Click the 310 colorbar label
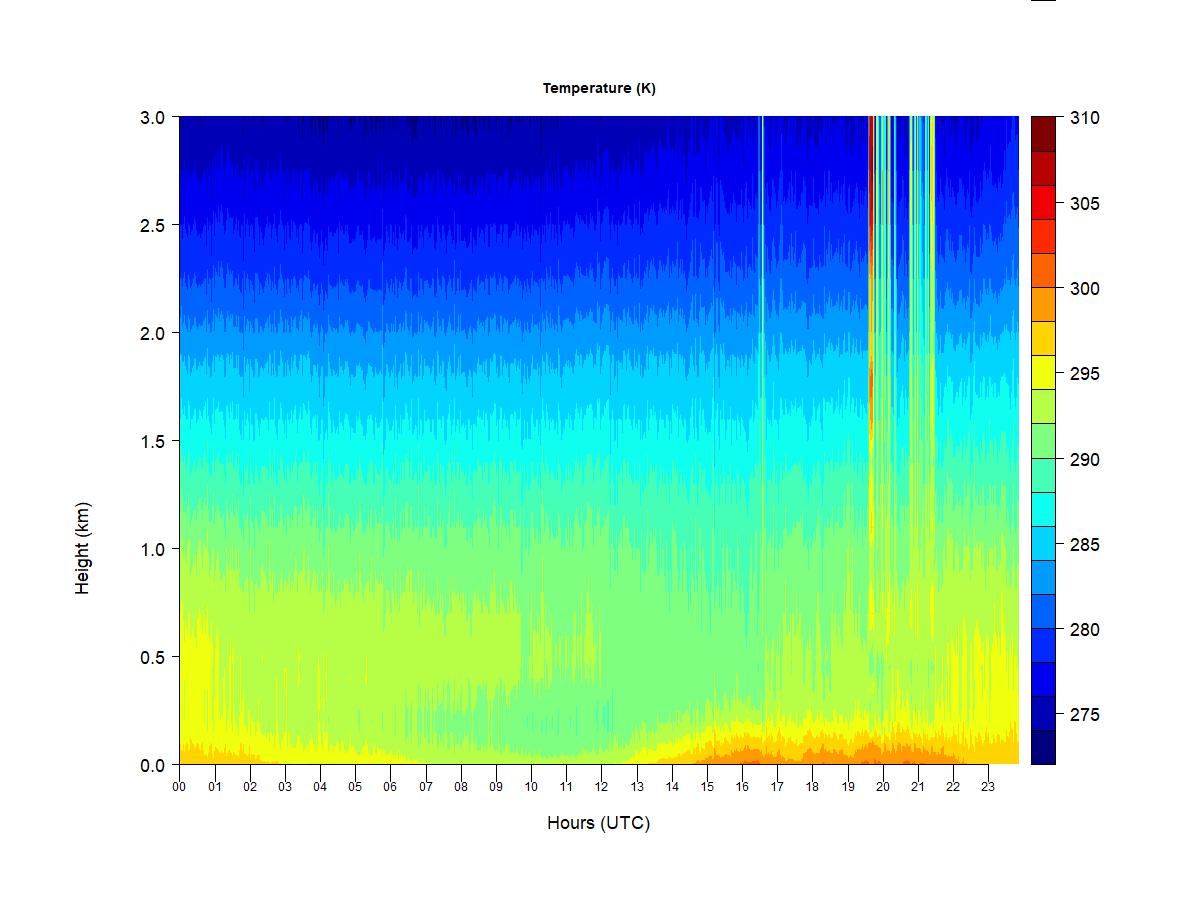This screenshot has height=900, width=1200. click(x=1084, y=118)
